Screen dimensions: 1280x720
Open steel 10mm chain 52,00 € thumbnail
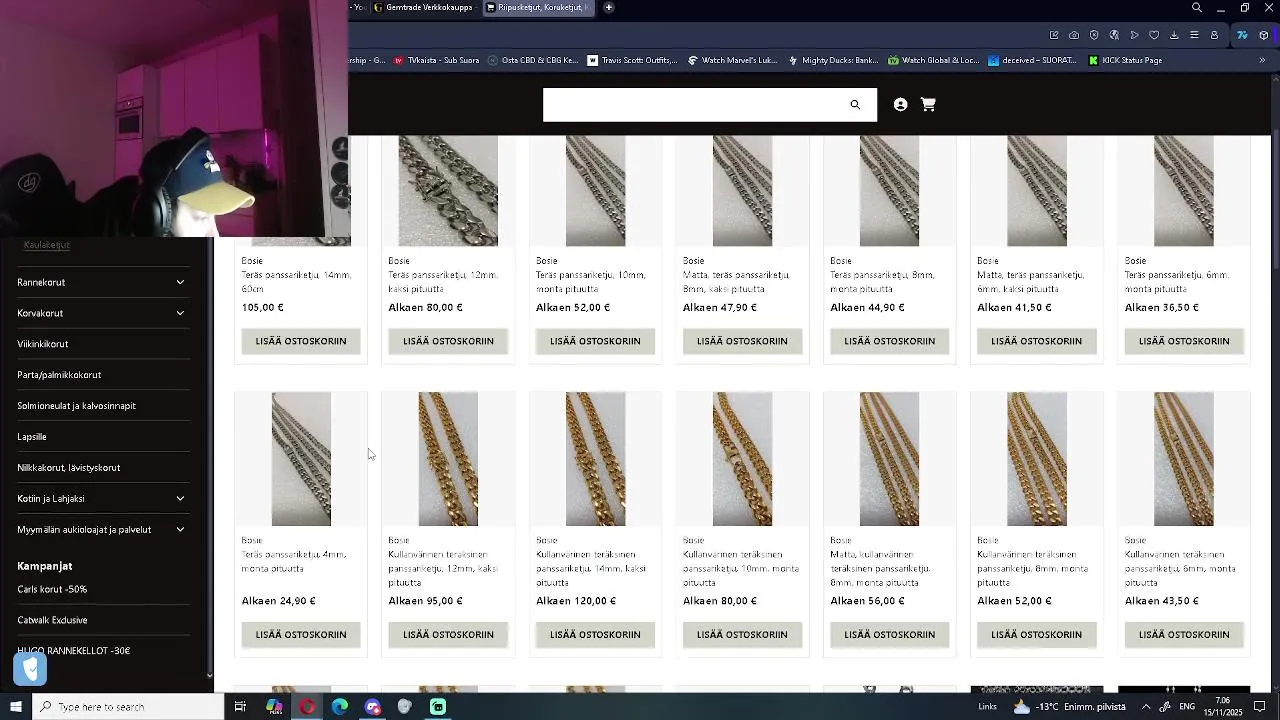point(595,191)
